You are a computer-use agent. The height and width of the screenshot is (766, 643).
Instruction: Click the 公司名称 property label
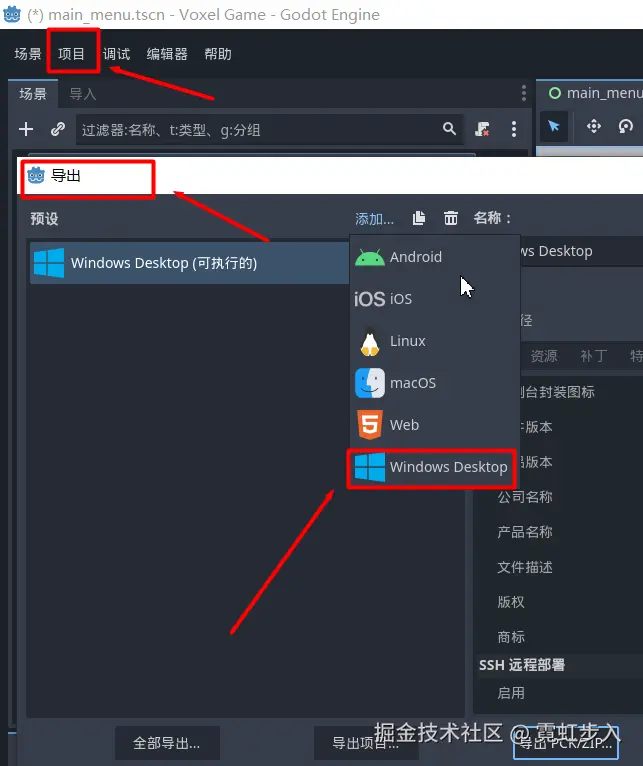(x=525, y=497)
